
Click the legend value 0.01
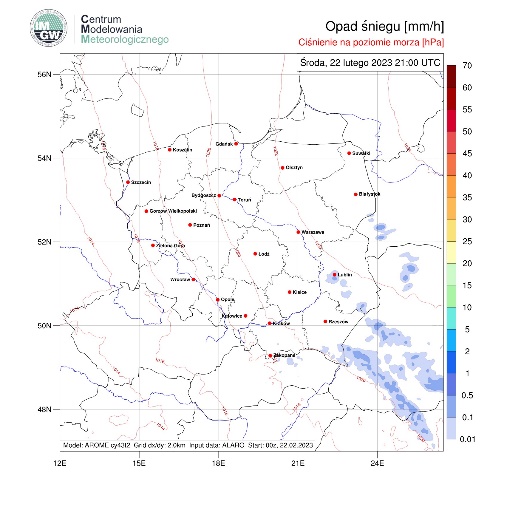[467, 439]
